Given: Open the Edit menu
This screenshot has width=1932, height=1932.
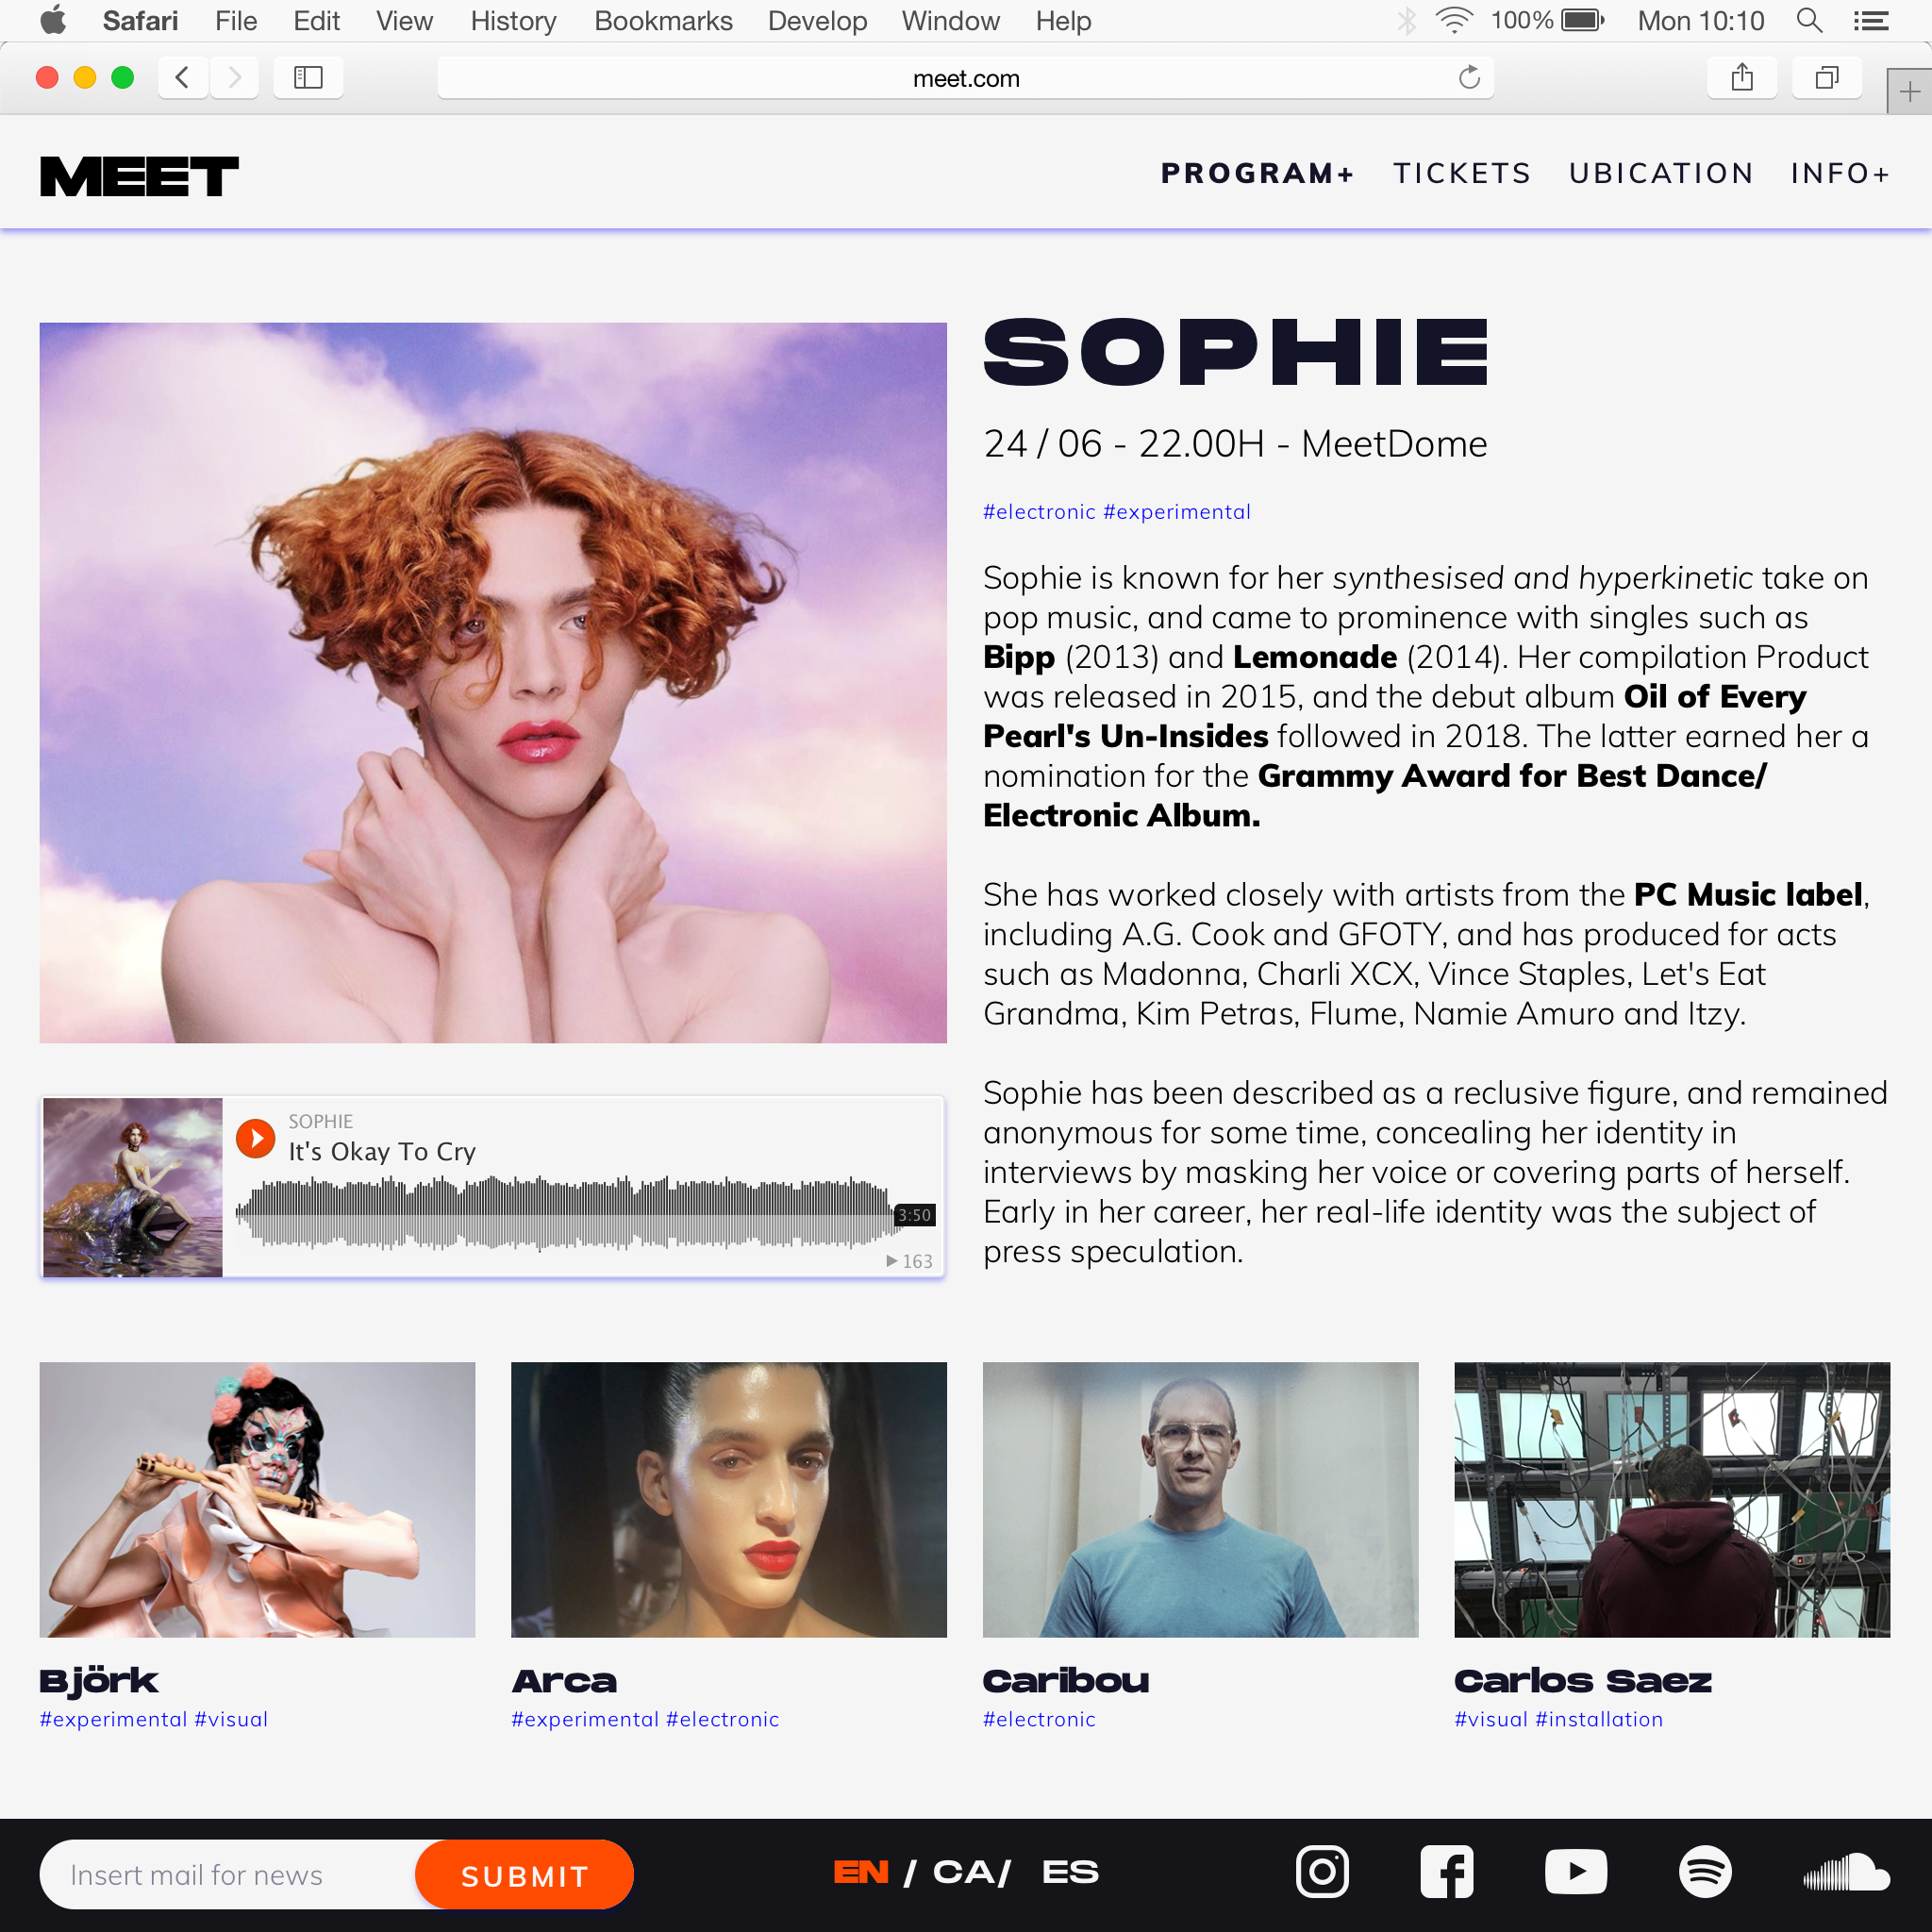Looking at the screenshot, I should [316, 21].
